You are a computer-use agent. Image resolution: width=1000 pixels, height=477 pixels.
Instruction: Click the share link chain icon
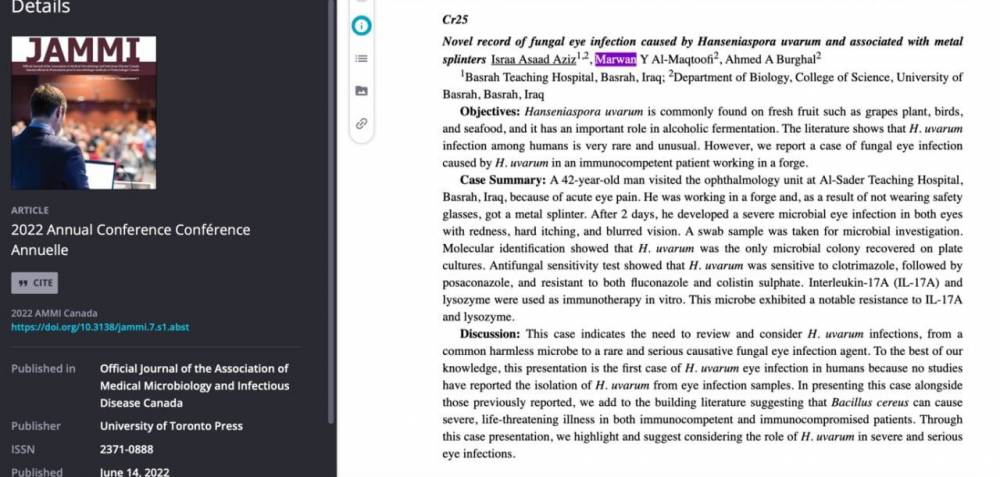(361, 123)
